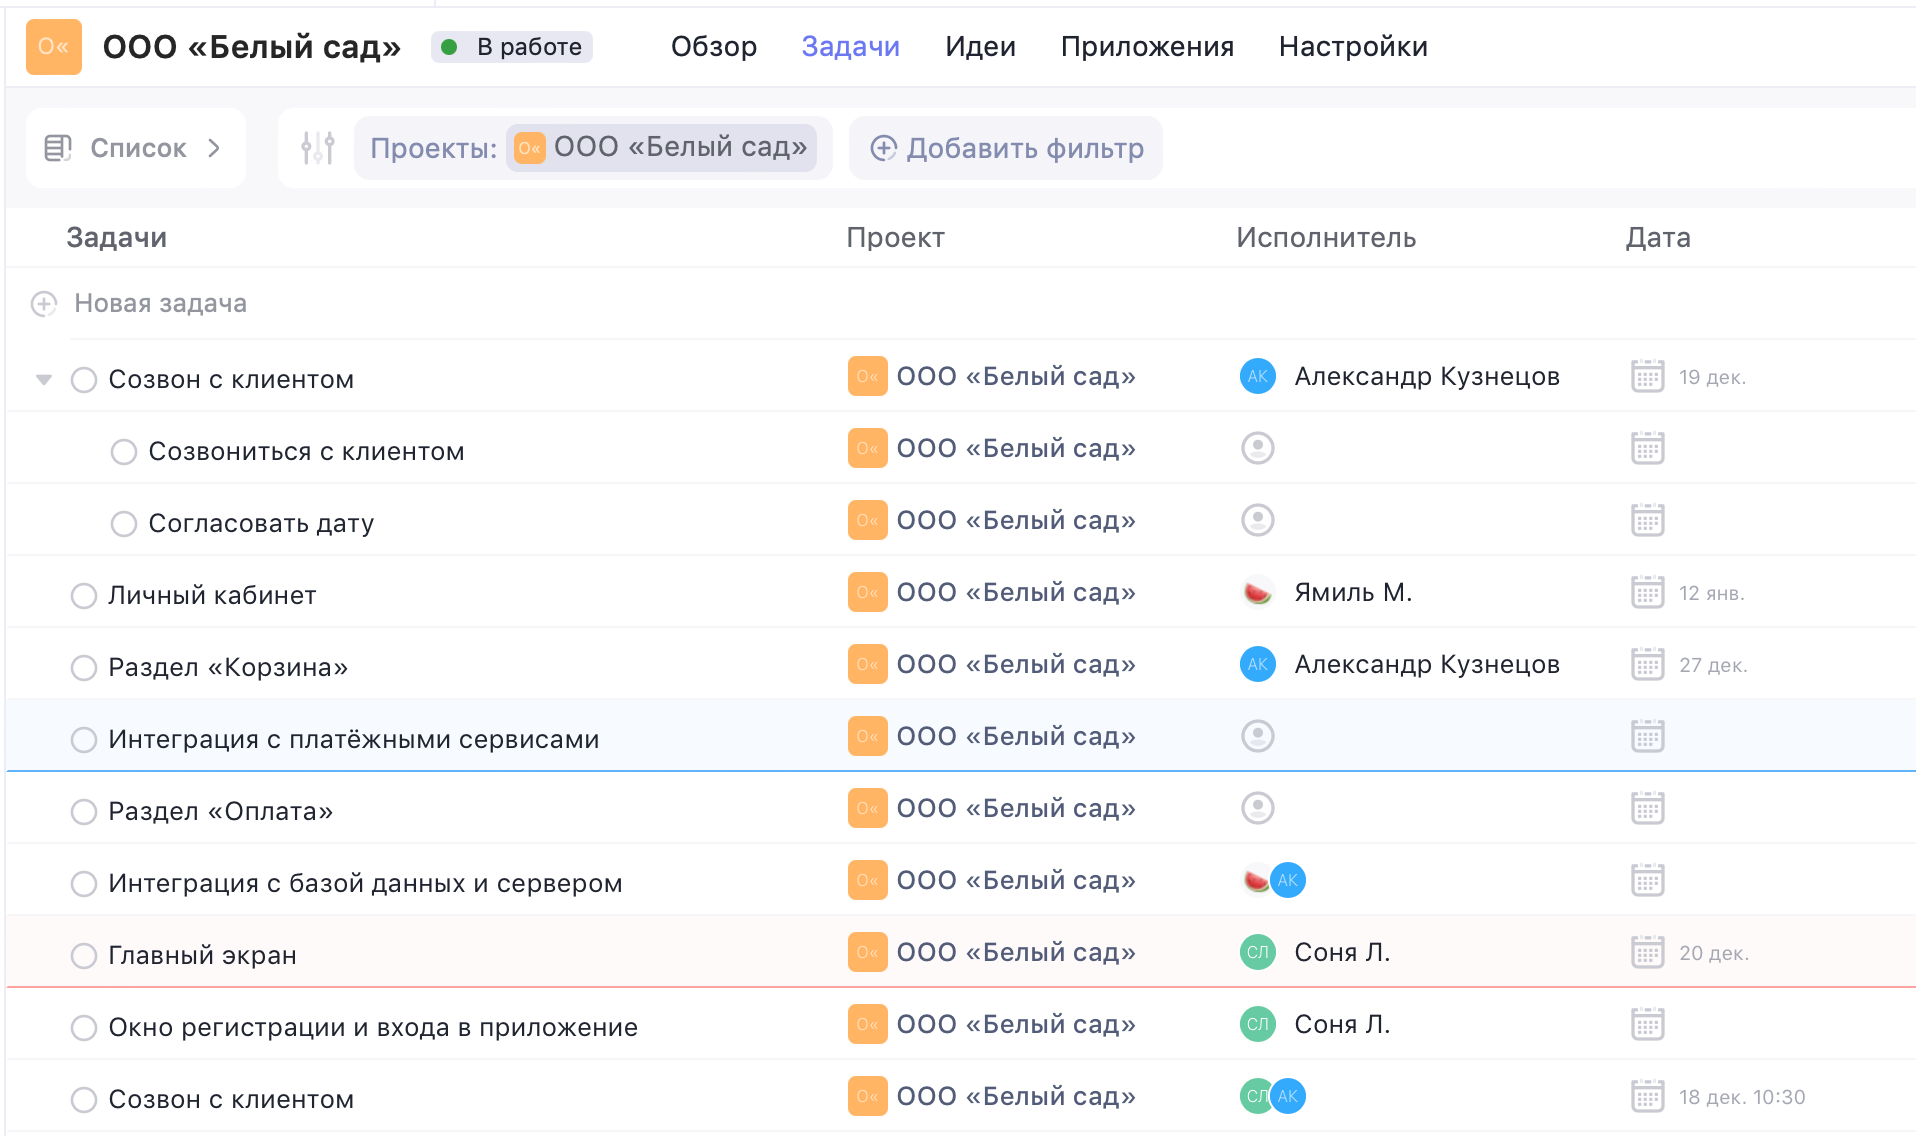Click the empty assignee icon for «Раздел «Оплата»»
1916x1136 pixels.
1257,808
